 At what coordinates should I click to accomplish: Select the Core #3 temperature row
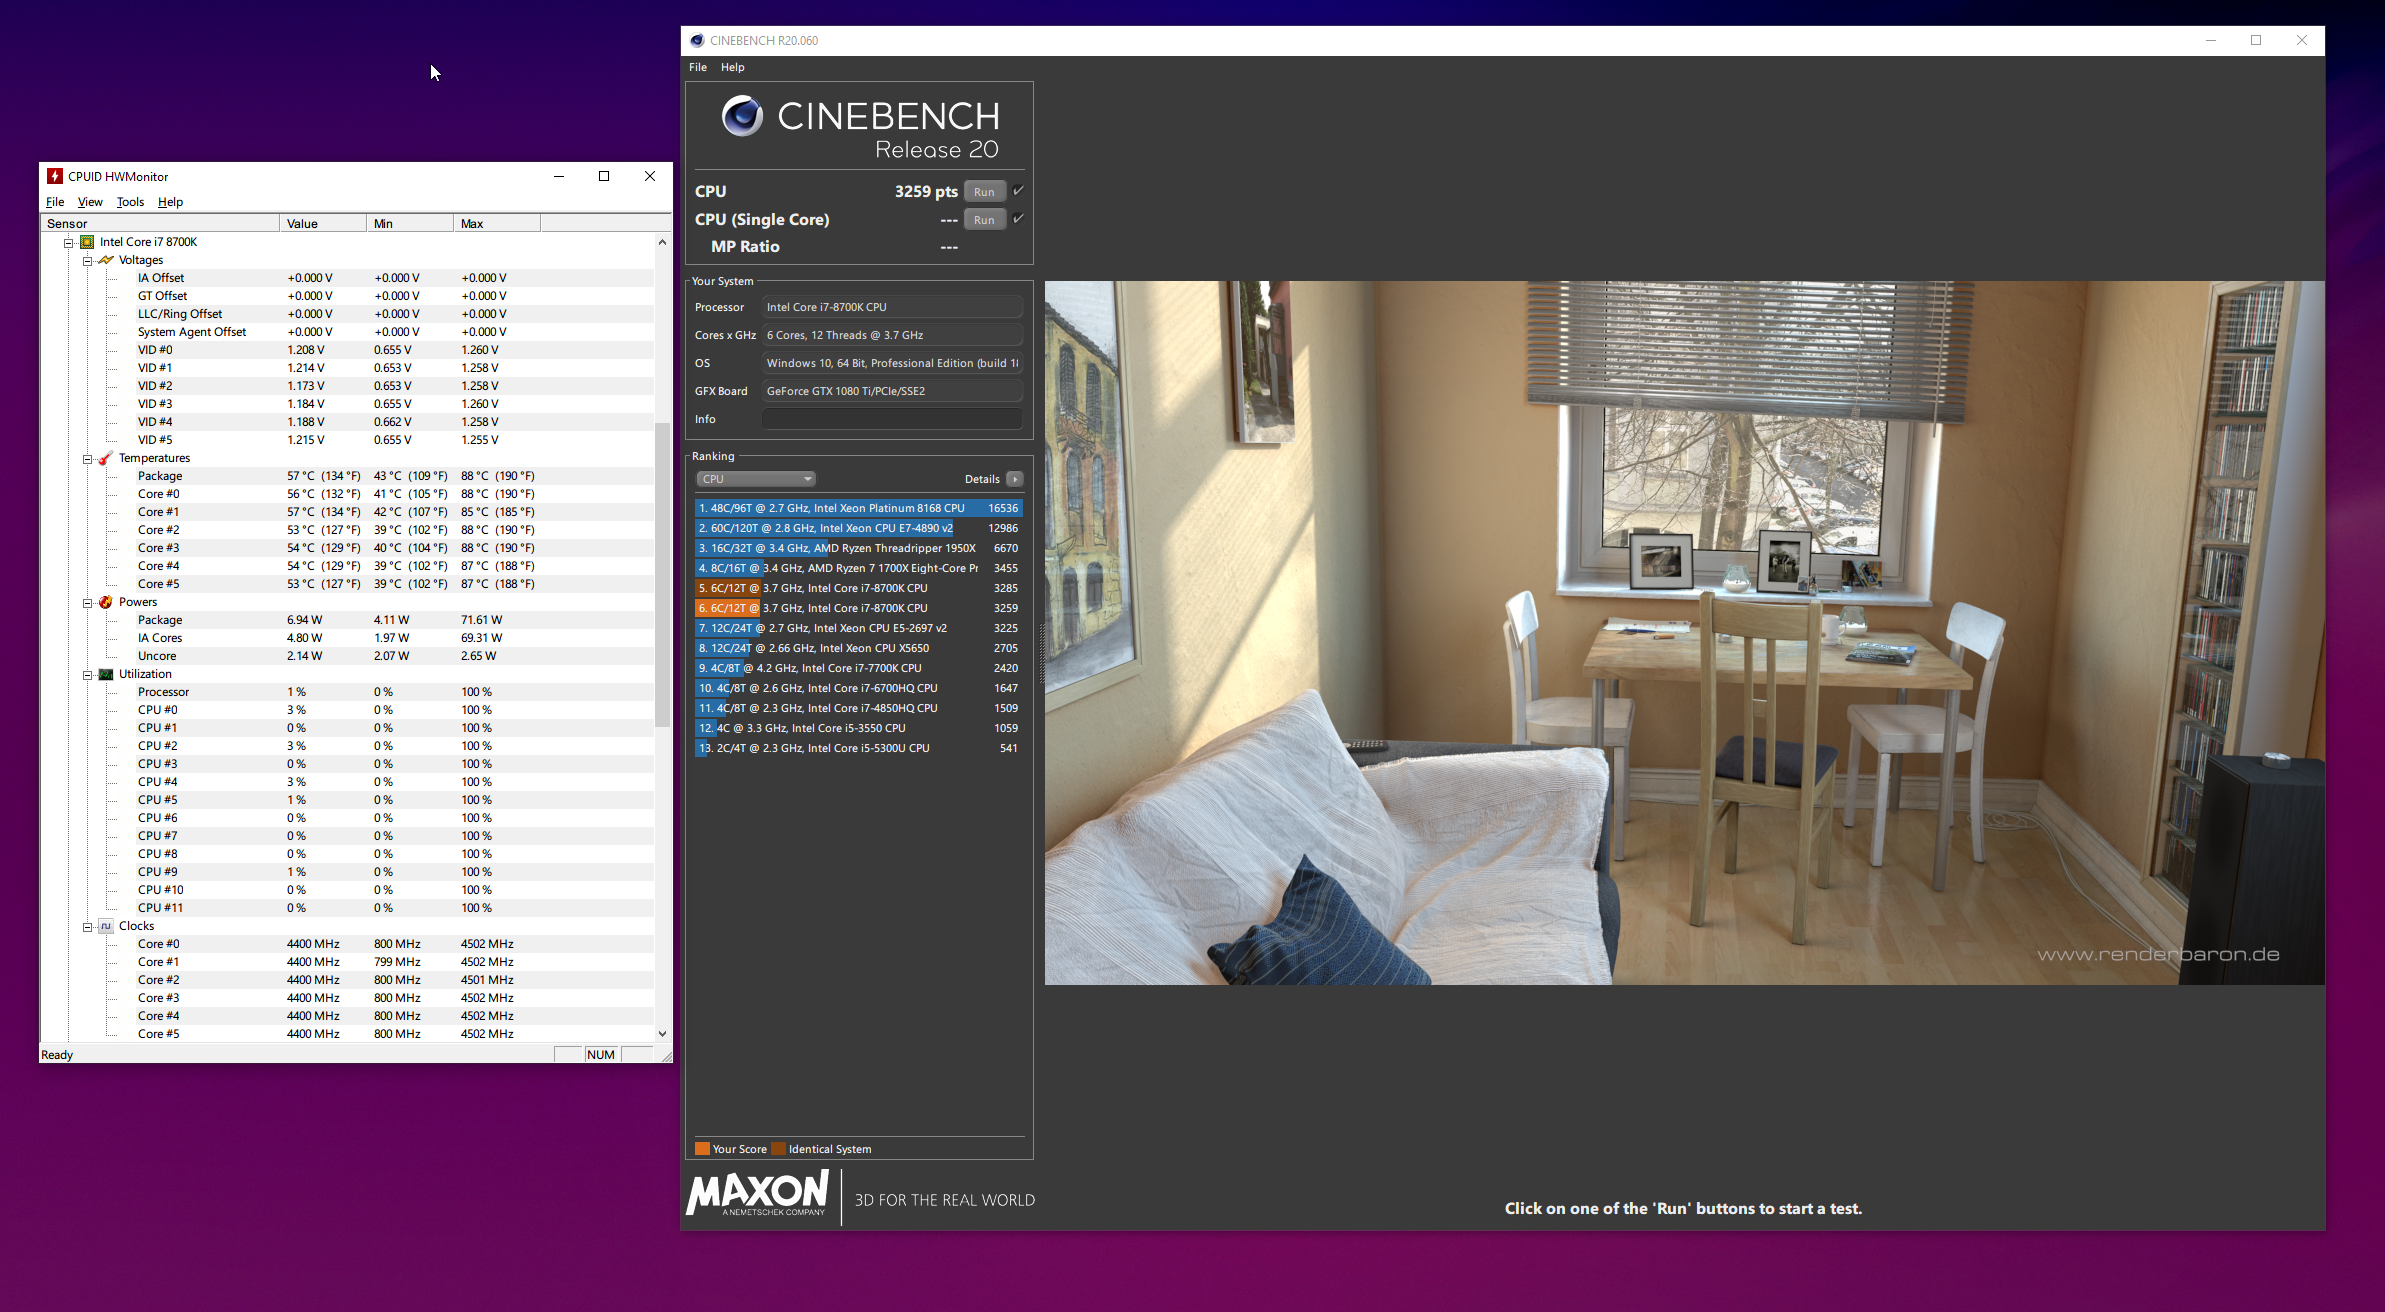(x=395, y=548)
